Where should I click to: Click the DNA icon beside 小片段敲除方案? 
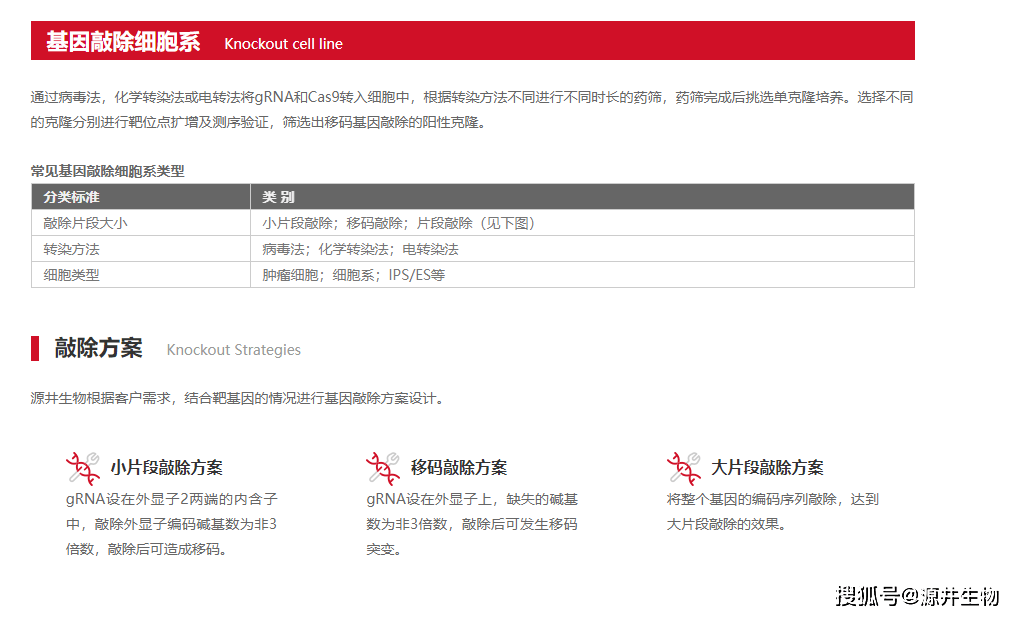pyautogui.click(x=83, y=467)
